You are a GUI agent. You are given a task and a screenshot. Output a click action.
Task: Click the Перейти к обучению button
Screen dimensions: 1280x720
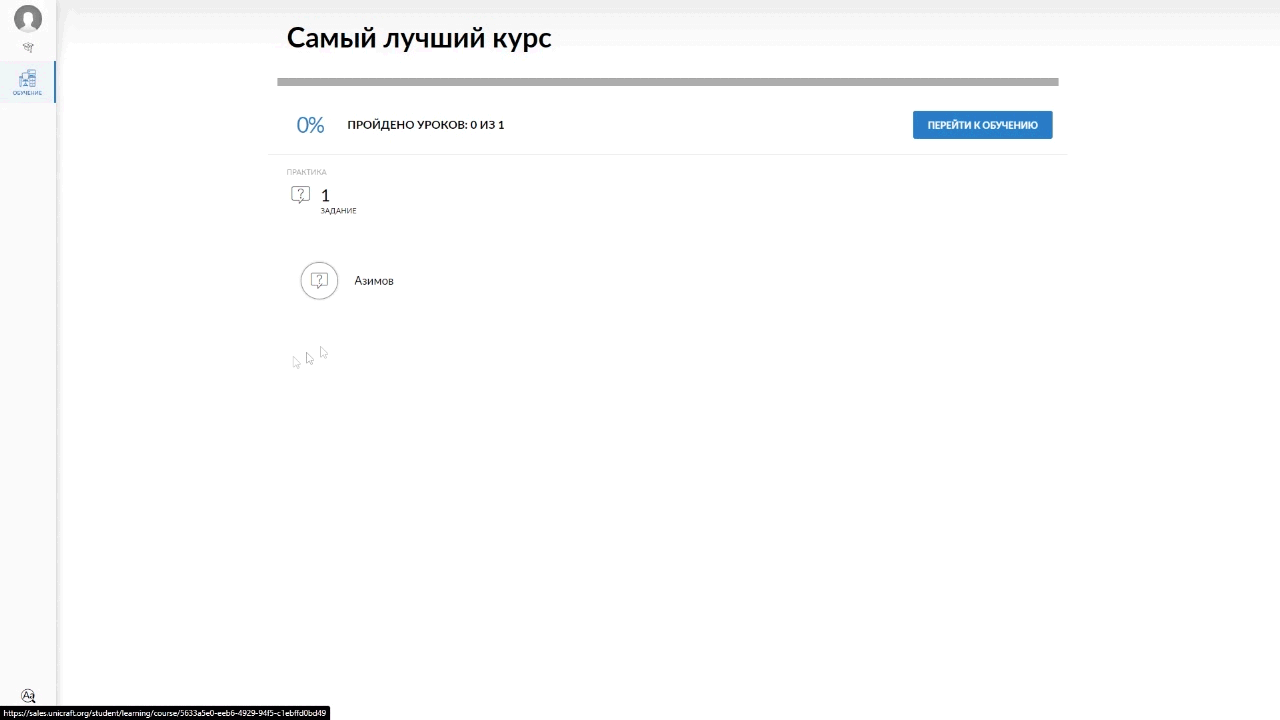pyautogui.click(x=982, y=125)
